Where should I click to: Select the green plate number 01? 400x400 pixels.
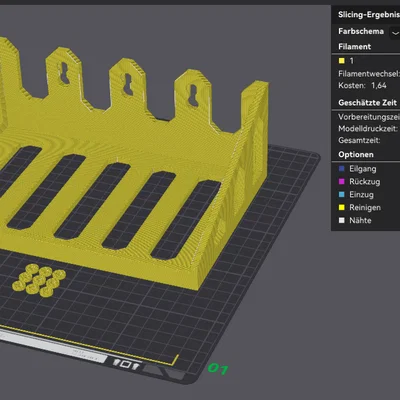point(218,369)
